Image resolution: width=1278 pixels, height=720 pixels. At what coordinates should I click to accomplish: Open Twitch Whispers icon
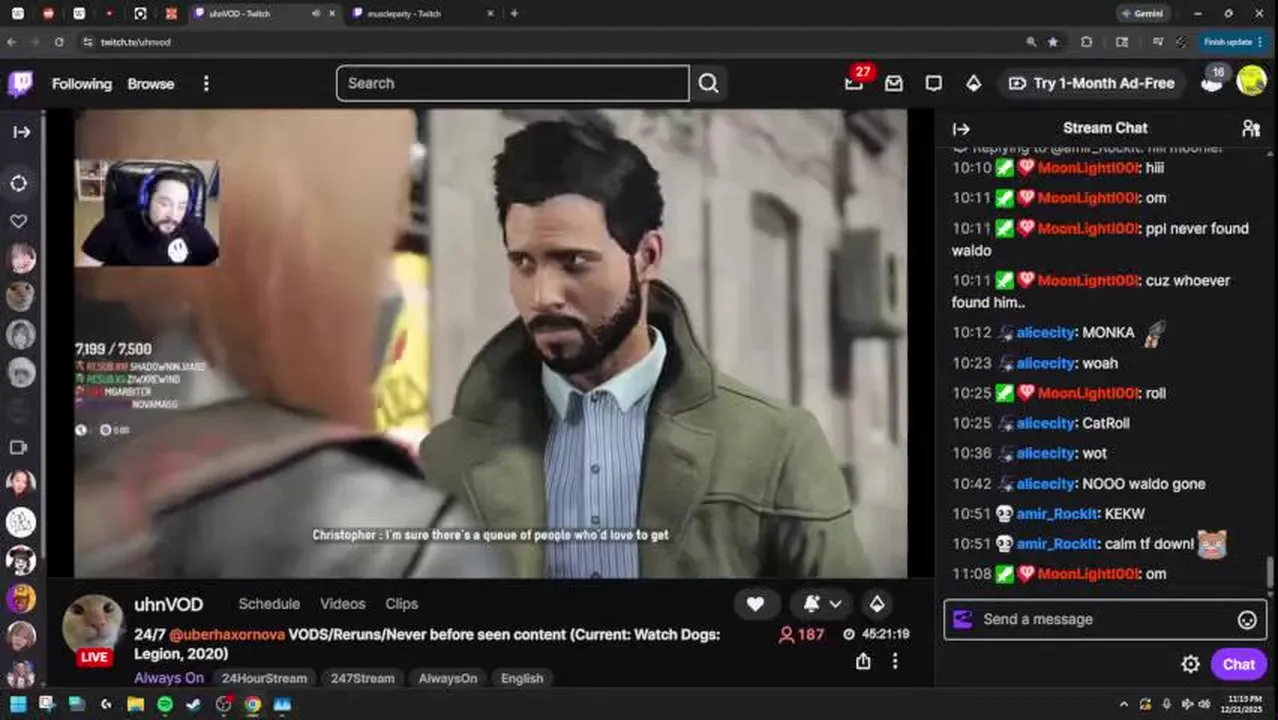point(934,84)
